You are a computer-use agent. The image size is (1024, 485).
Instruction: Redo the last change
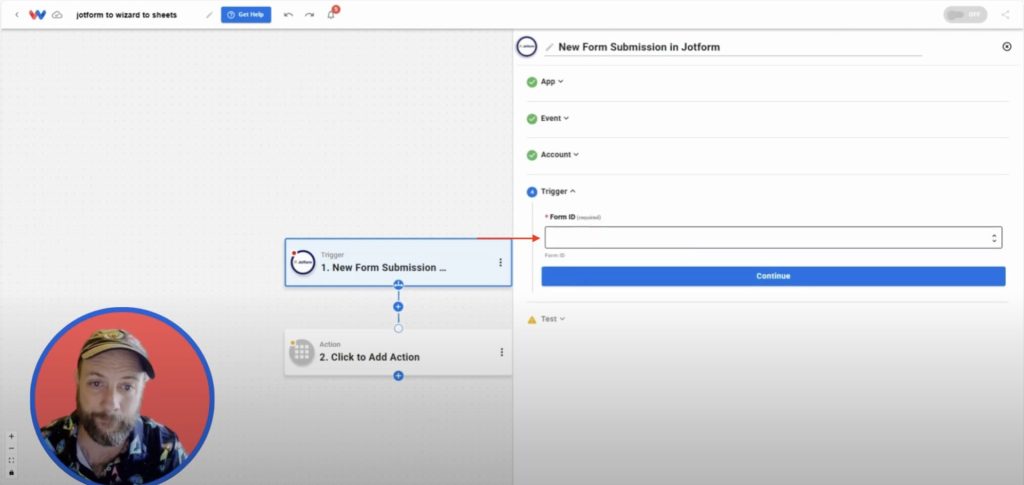click(x=309, y=14)
